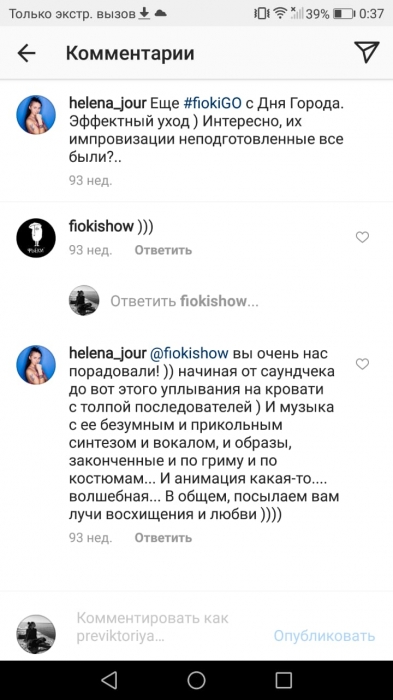Reply to helena_jour's long comment
The height and width of the screenshot is (700, 393).
click(163, 538)
